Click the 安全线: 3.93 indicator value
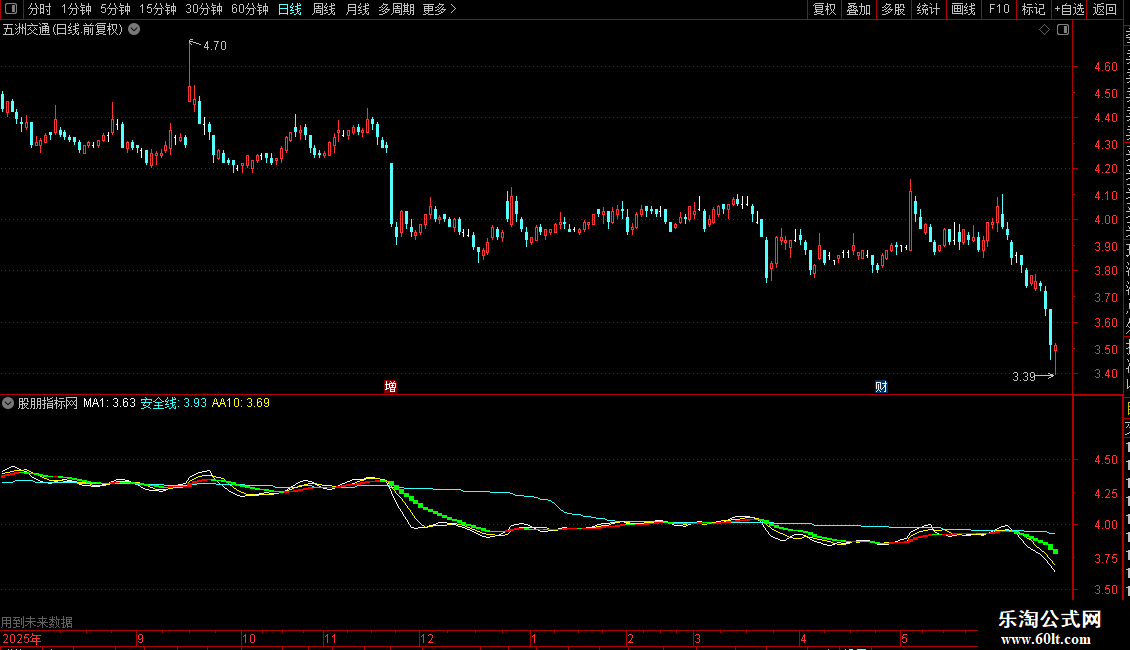The image size is (1130, 650). 173,403
